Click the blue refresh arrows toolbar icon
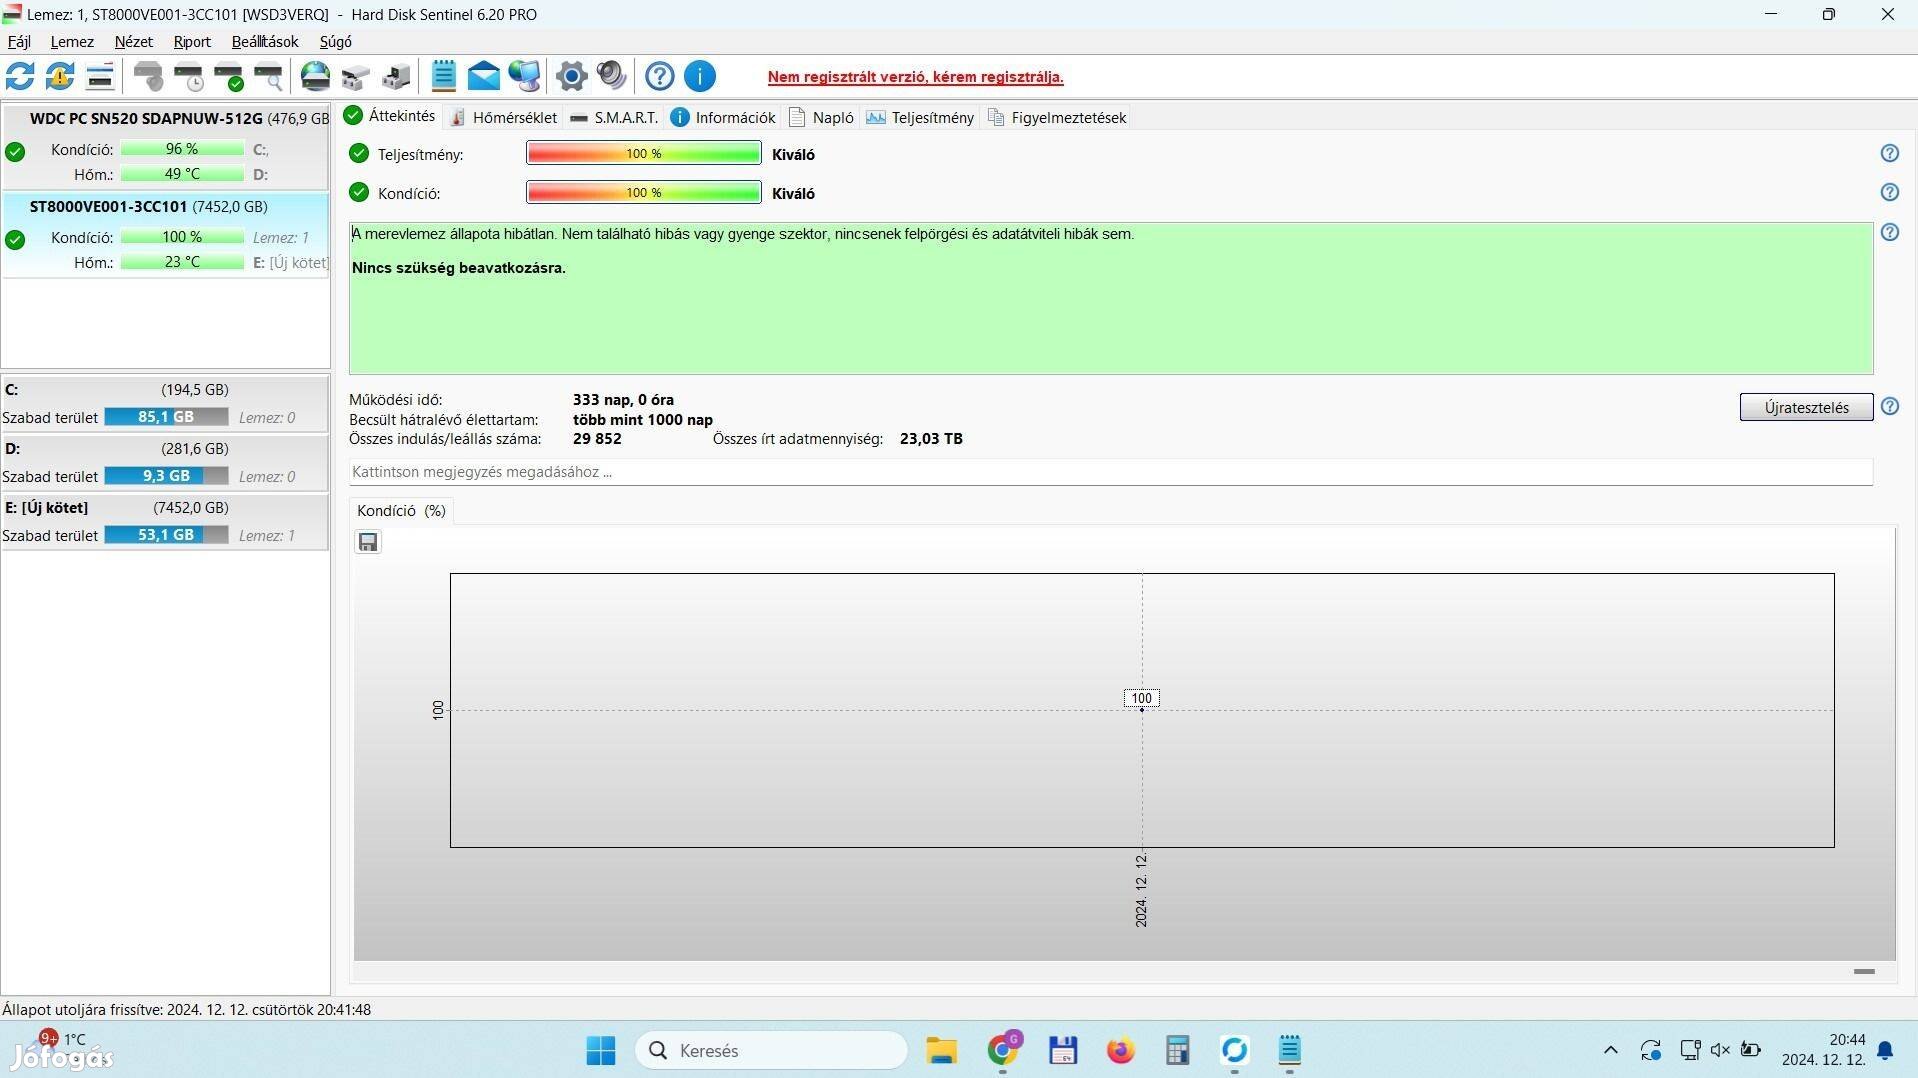 [x=20, y=76]
